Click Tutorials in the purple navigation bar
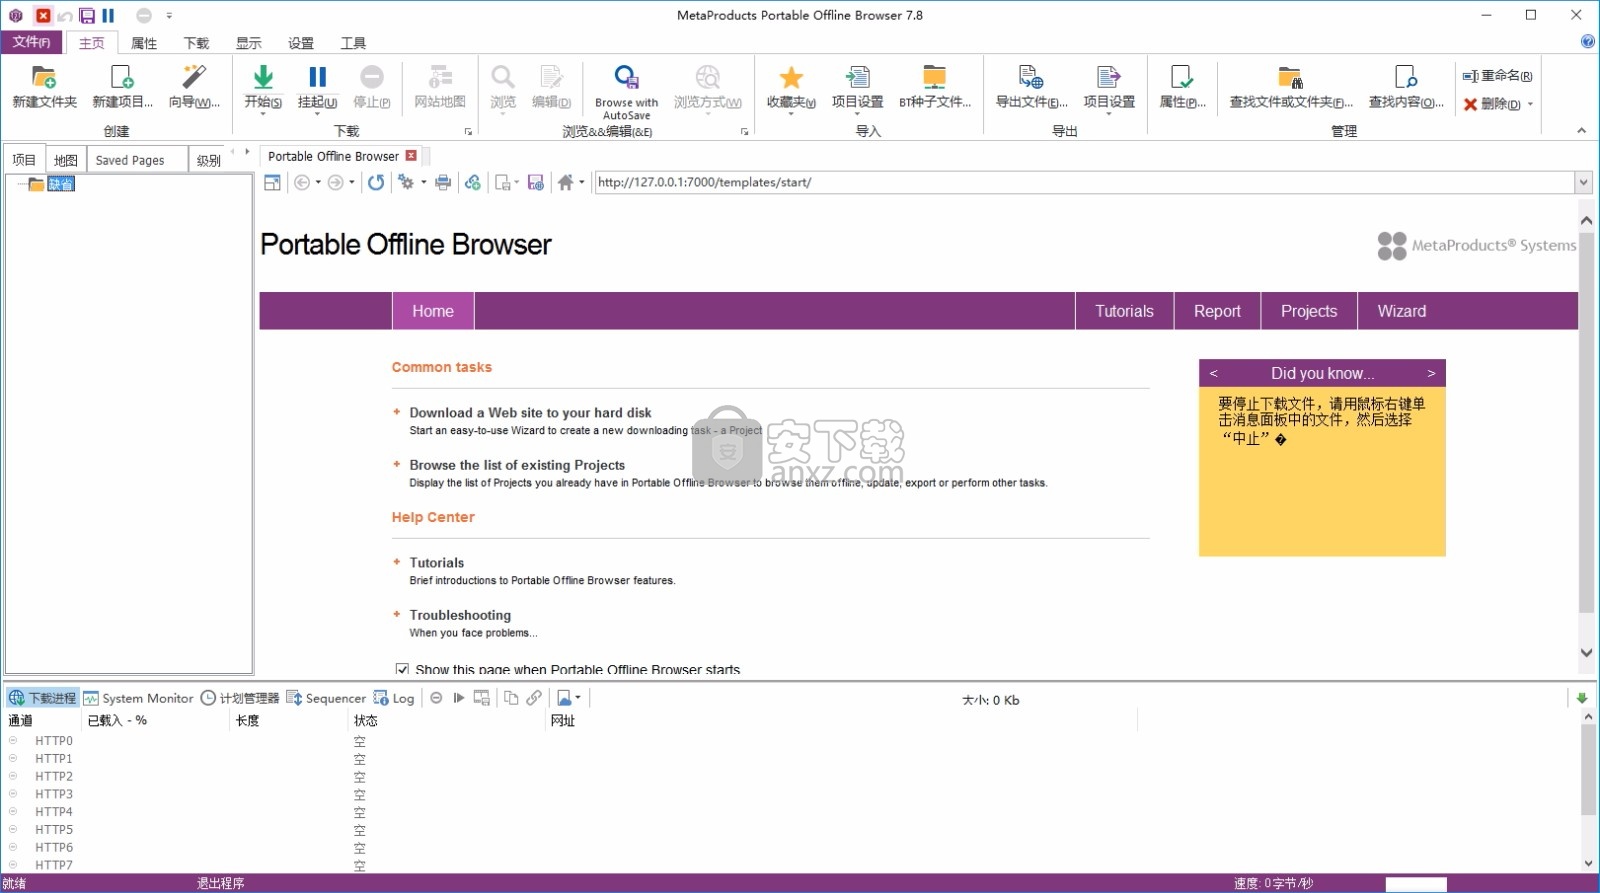Viewport: 1600px width, 893px height. tap(1124, 311)
